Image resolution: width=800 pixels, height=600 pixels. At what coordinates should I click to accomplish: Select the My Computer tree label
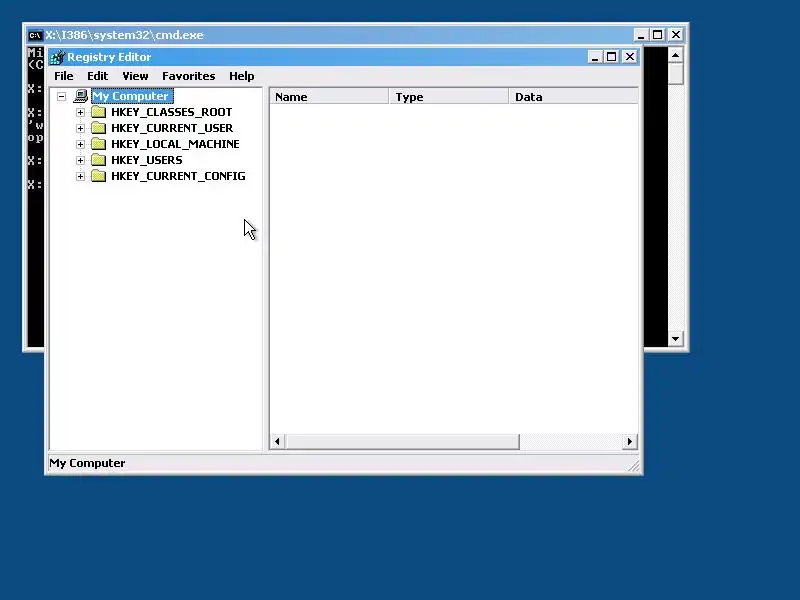(x=132, y=96)
